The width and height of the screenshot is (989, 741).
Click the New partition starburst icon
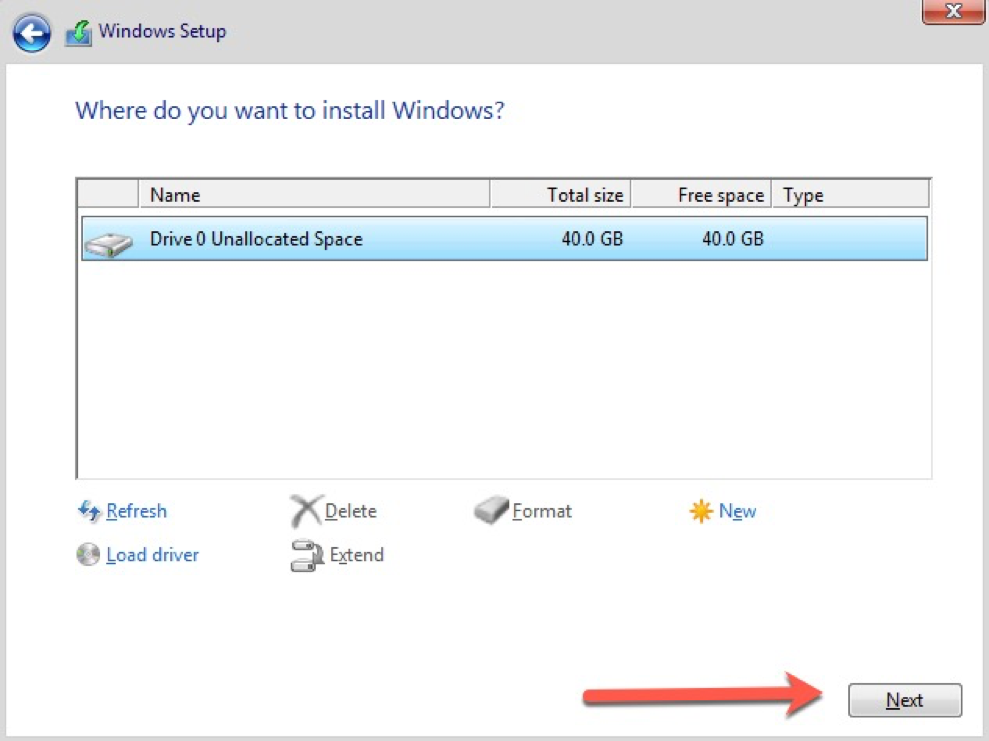tap(701, 511)
